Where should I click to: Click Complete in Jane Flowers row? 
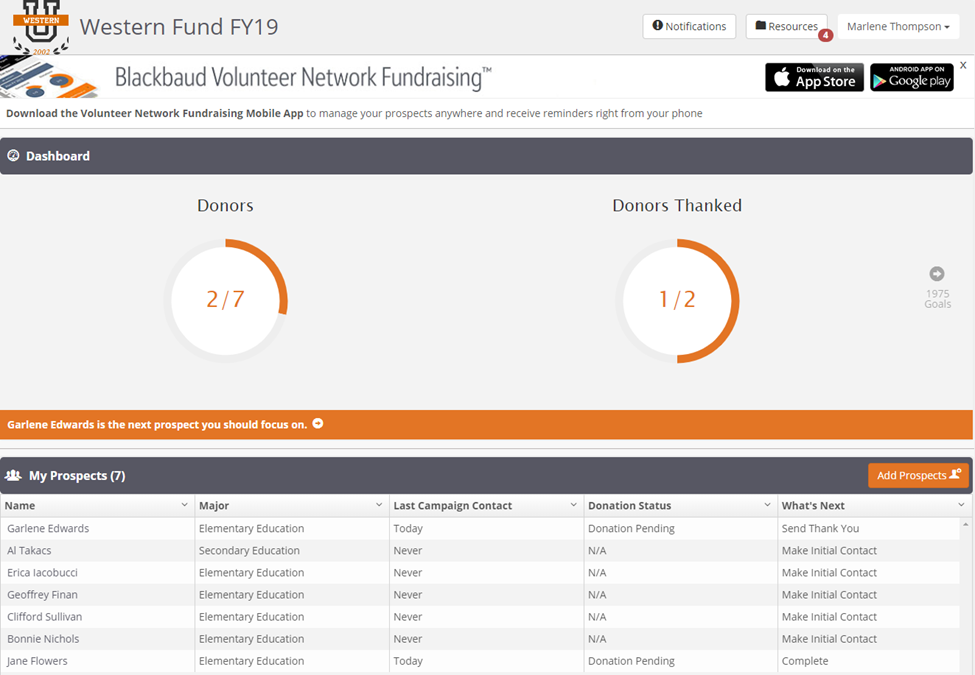pos(805,661)
